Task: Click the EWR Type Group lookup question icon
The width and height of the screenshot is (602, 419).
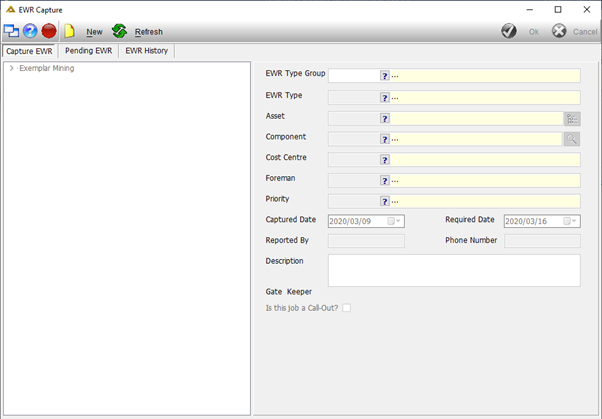Action: [x=385, y=76]
